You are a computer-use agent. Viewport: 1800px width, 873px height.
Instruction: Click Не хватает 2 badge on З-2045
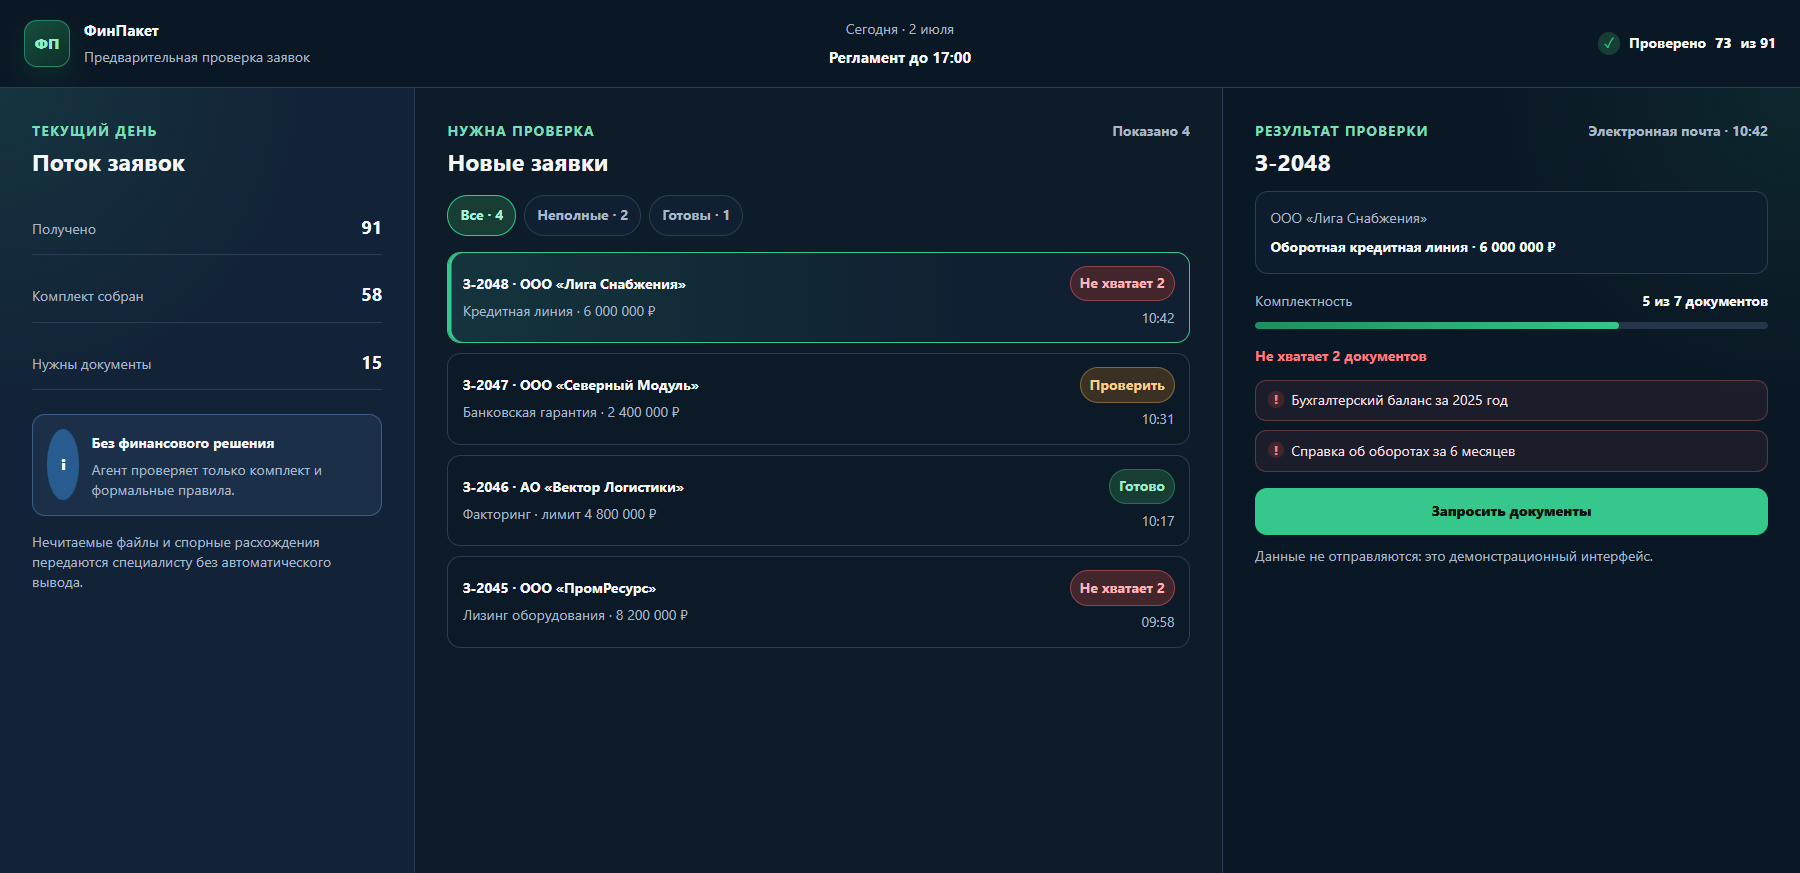1122,589
